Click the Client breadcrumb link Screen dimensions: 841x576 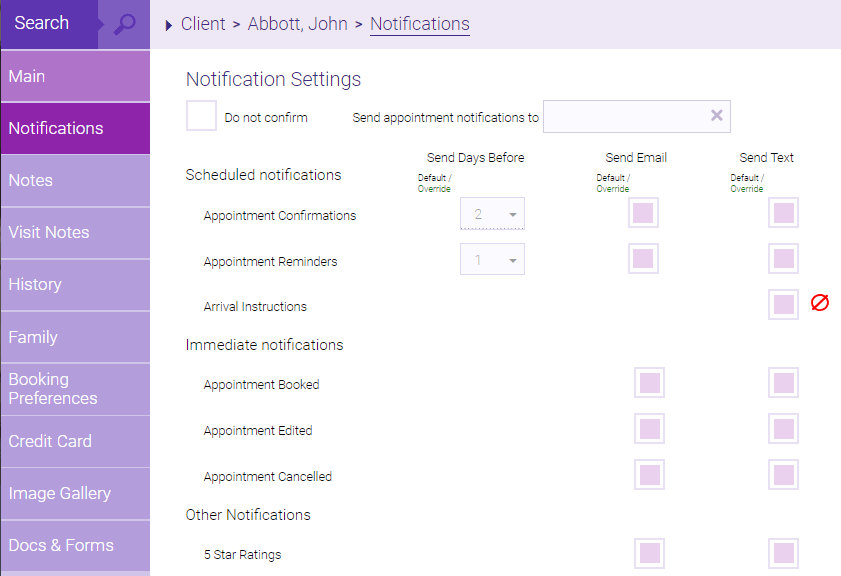[x=203, y=24]
